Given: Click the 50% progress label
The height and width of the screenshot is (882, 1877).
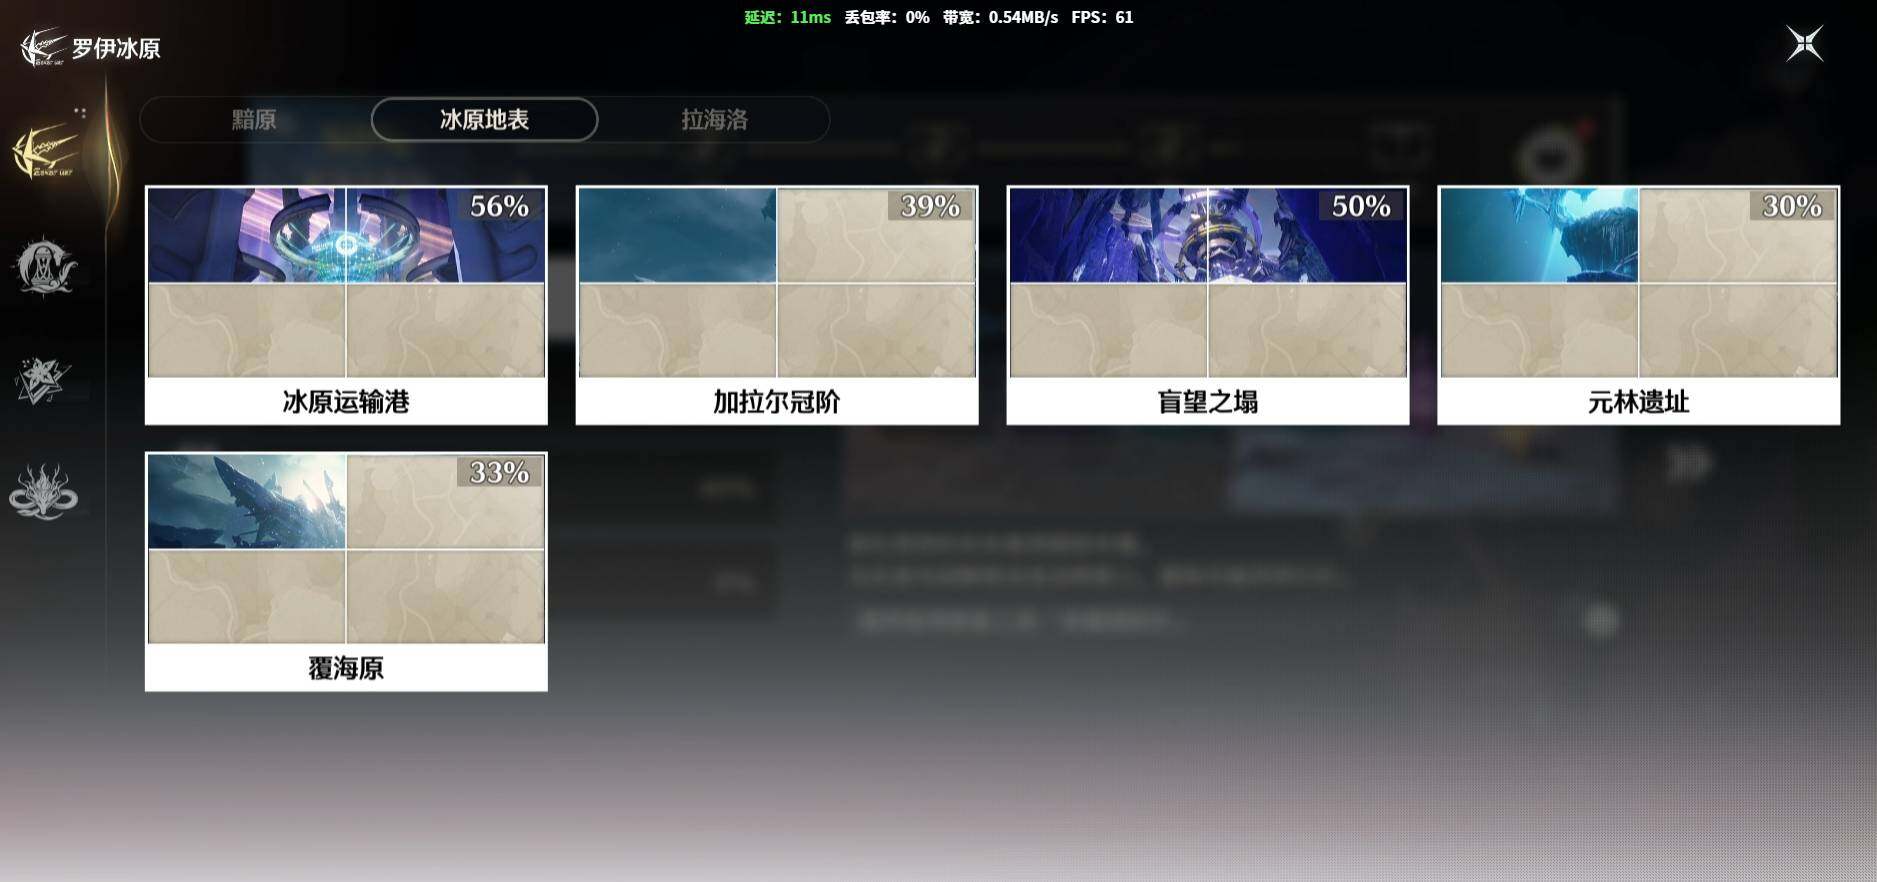Looking at the screenshot, I should [1361, 206].
